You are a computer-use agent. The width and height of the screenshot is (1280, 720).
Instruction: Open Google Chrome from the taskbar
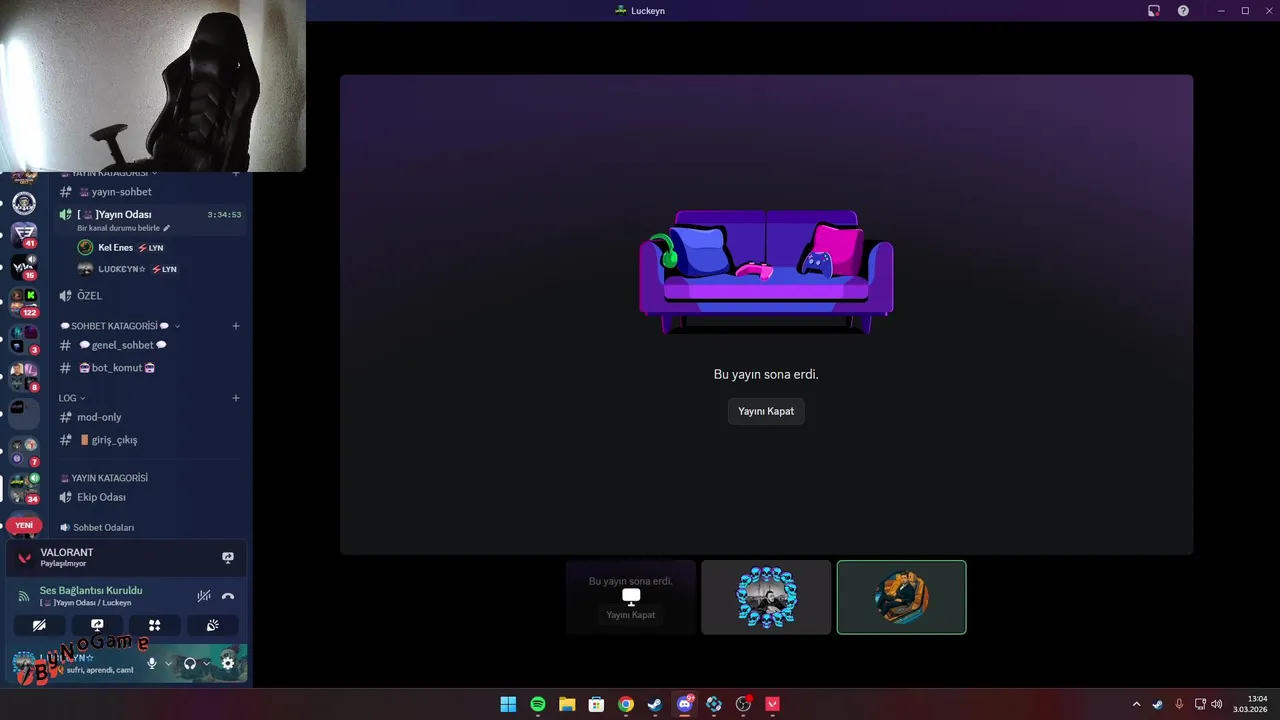tap(626, 704)
